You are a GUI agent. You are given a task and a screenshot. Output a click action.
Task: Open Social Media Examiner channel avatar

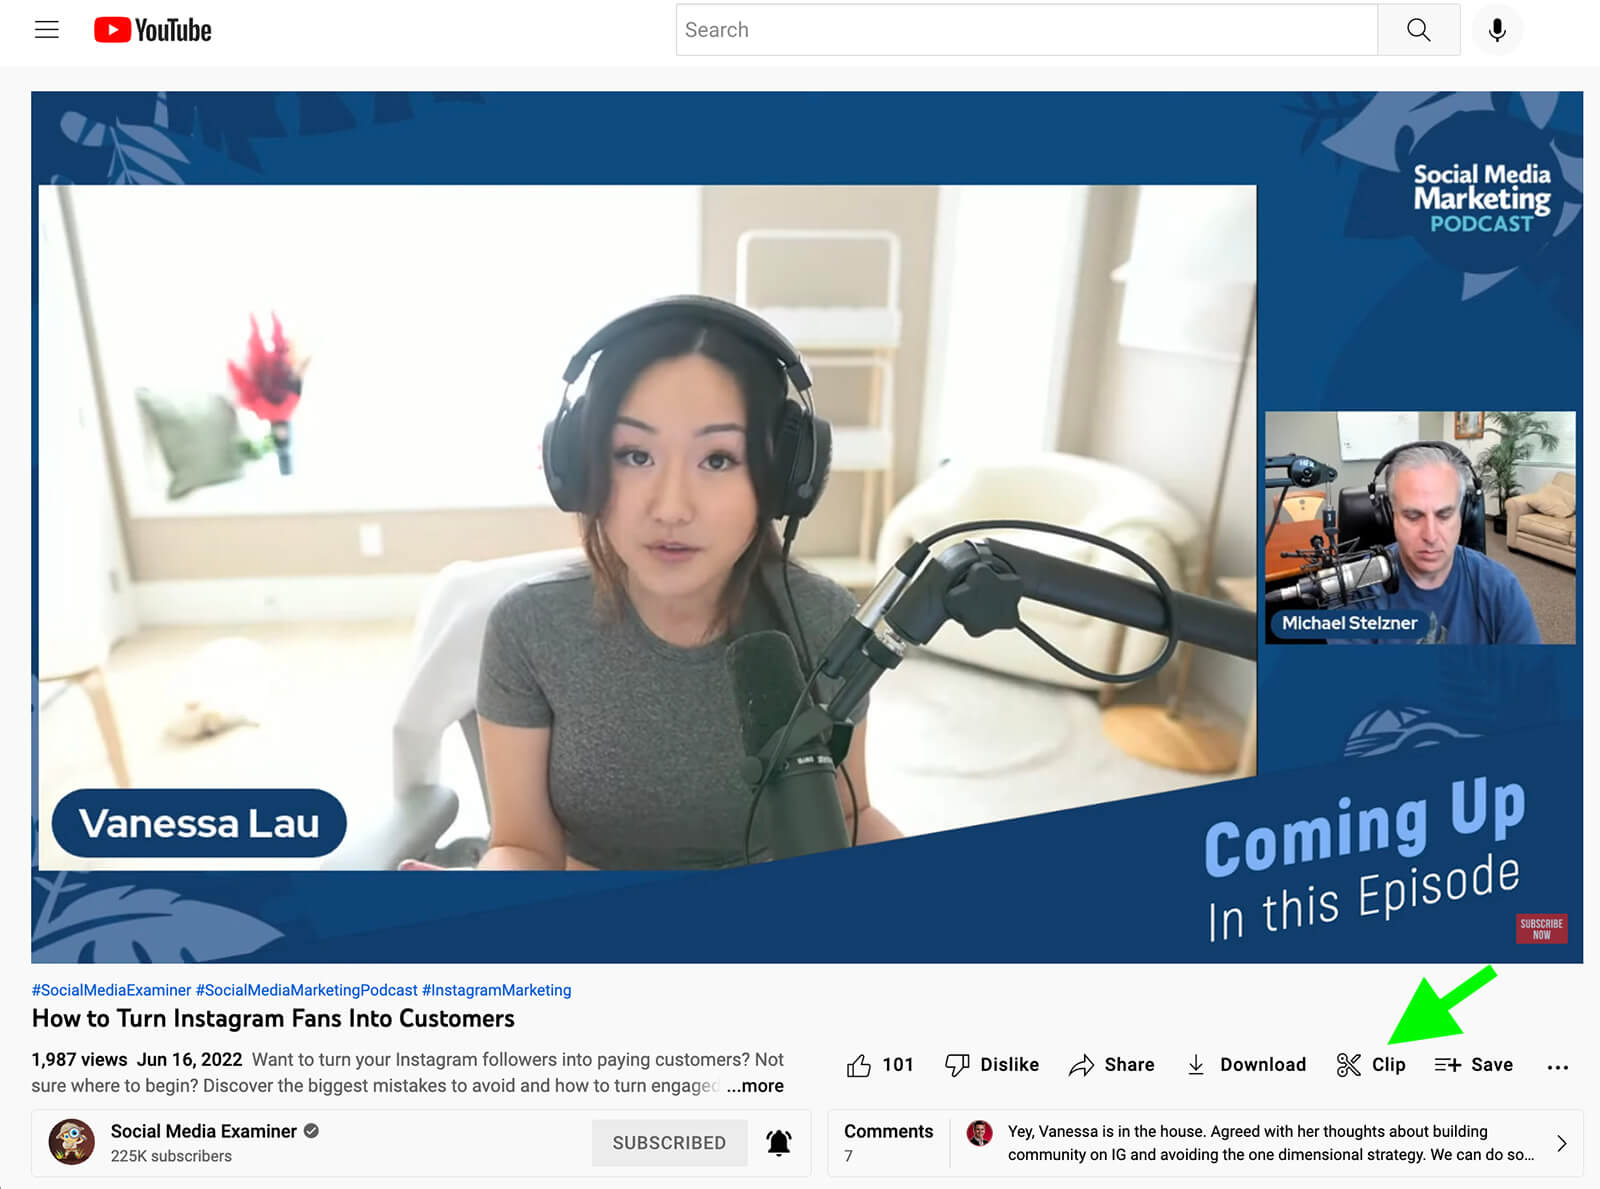(72, 1142)
